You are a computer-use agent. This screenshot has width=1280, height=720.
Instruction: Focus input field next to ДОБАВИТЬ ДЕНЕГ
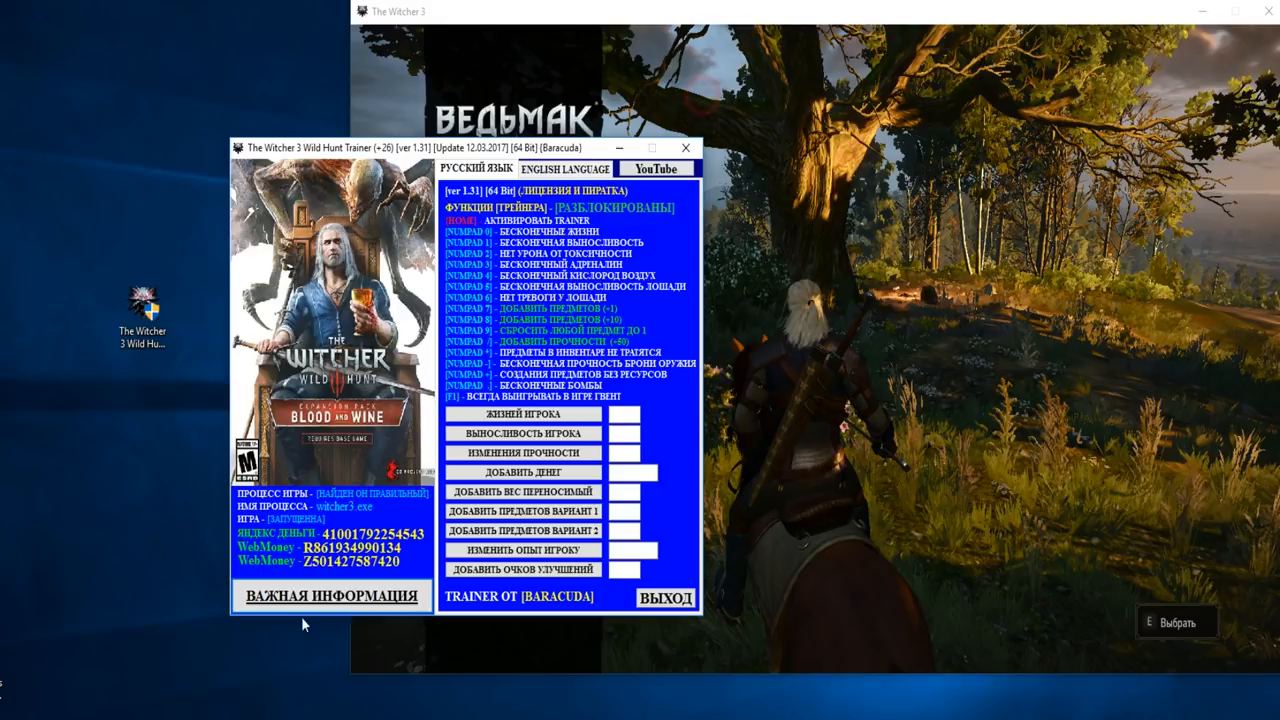[633, 472]
